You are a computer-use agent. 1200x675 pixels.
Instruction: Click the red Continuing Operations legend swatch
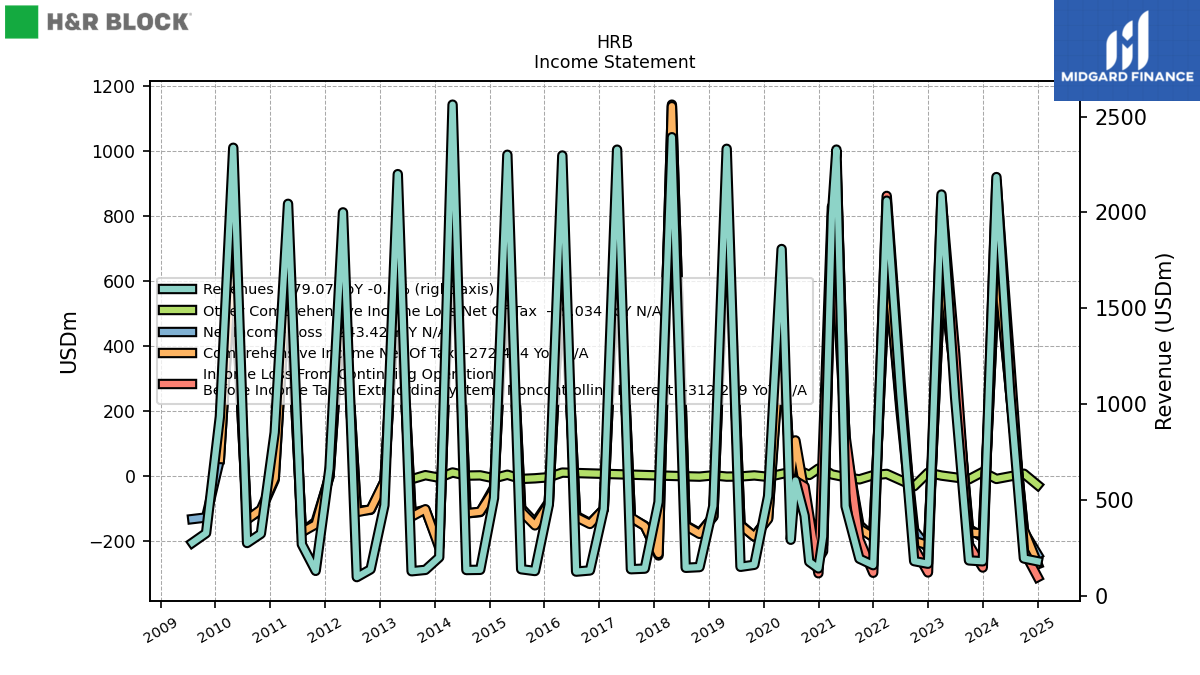coord(177,382)
